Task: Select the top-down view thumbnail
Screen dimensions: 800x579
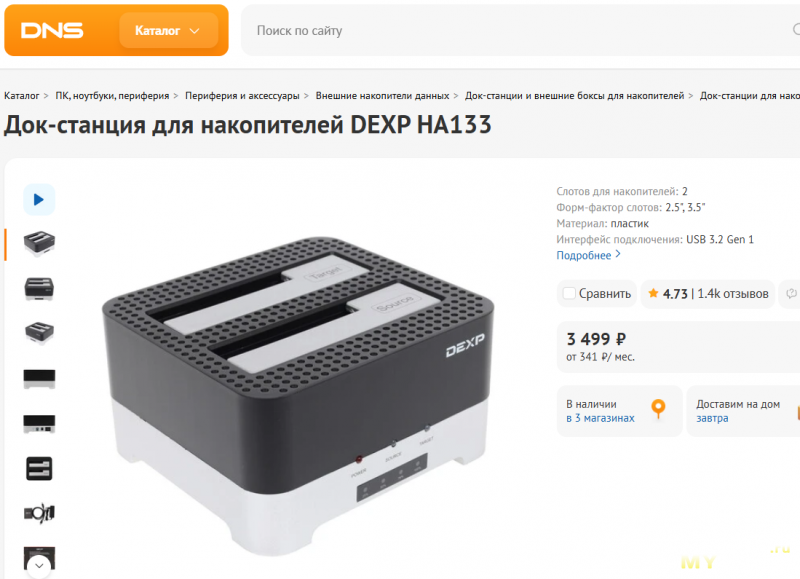Action: [x=39, y=468]
